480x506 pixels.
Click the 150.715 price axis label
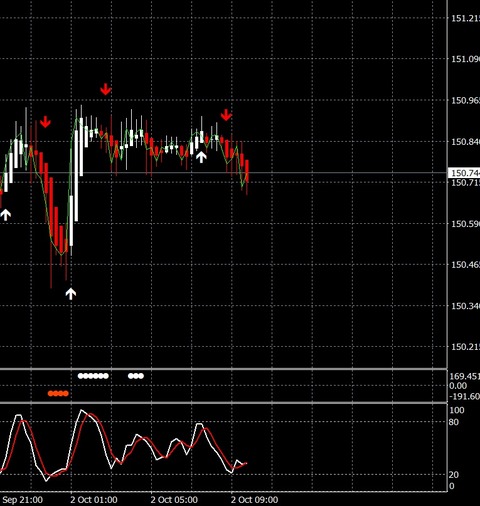coord(465,183)
